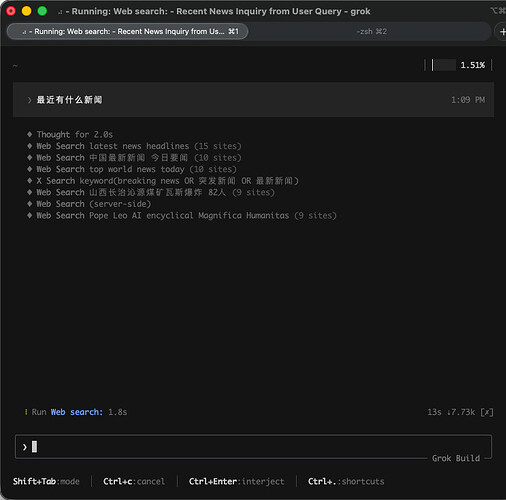
Task: Click the Thought for 2.0s line
Action: coord(75,134)
